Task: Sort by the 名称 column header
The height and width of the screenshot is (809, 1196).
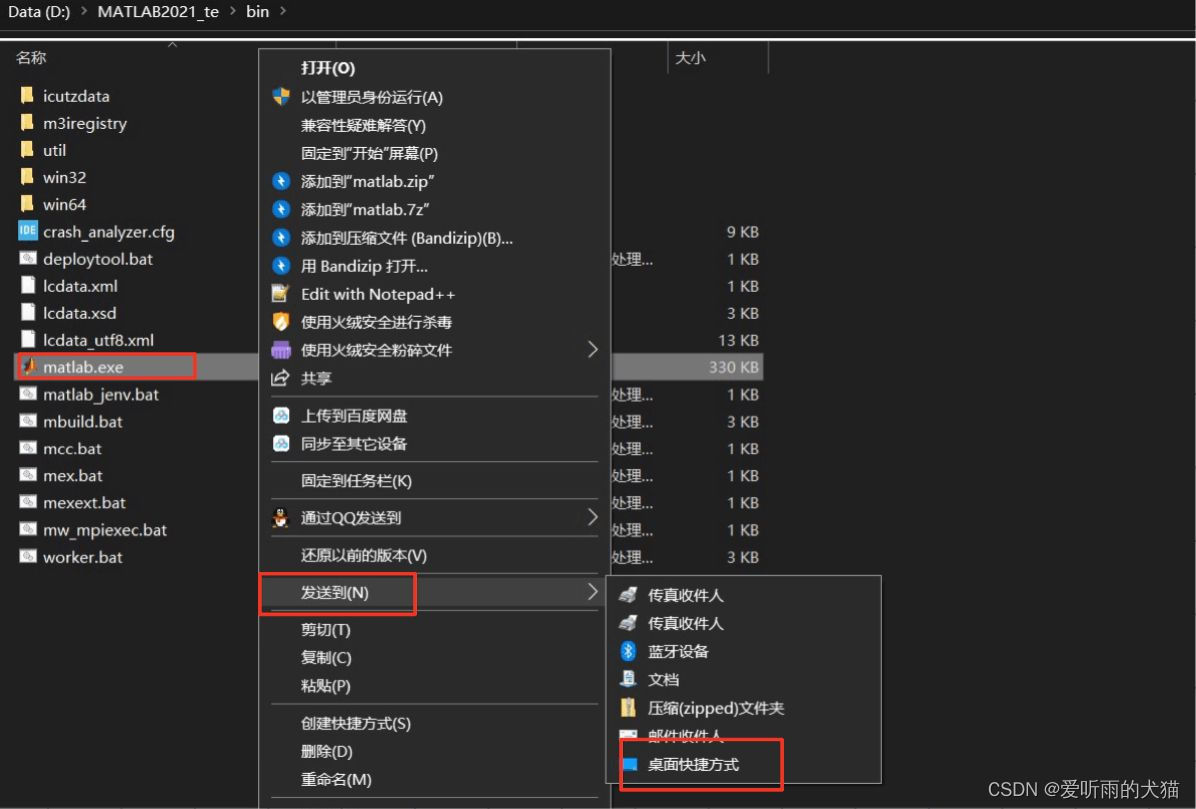Action: click(x=31, y=57)
